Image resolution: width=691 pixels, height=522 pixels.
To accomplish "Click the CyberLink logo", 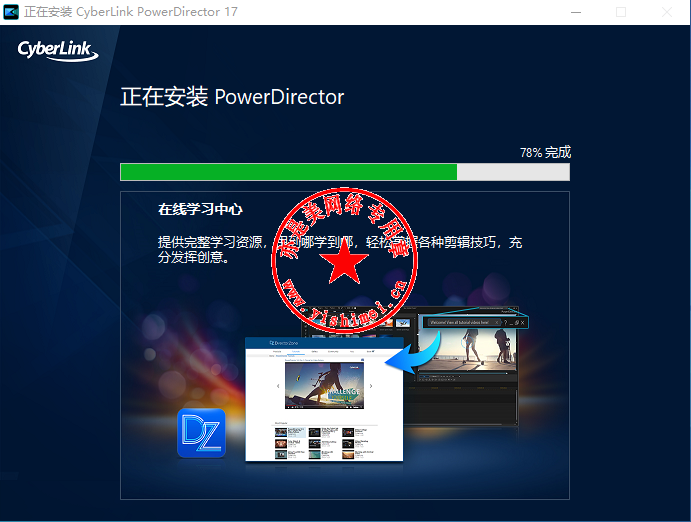I will 58,50.
